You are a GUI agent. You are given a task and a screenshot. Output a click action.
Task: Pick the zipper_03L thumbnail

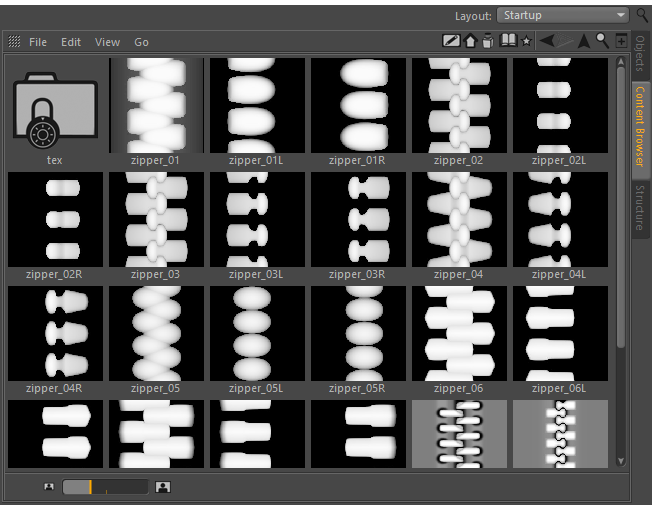257,219
